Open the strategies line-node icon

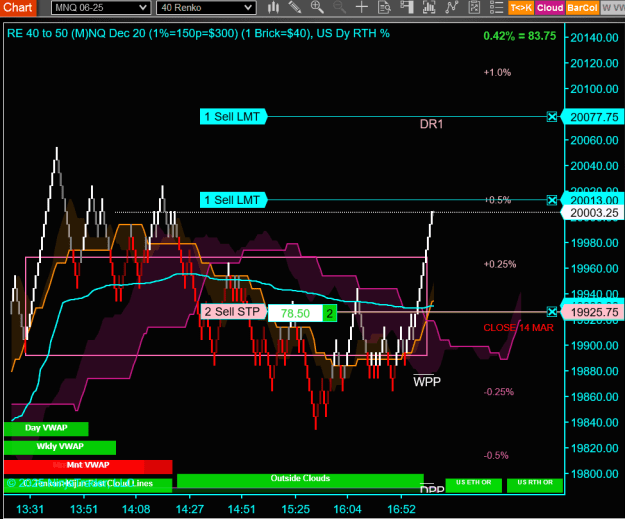452,7
